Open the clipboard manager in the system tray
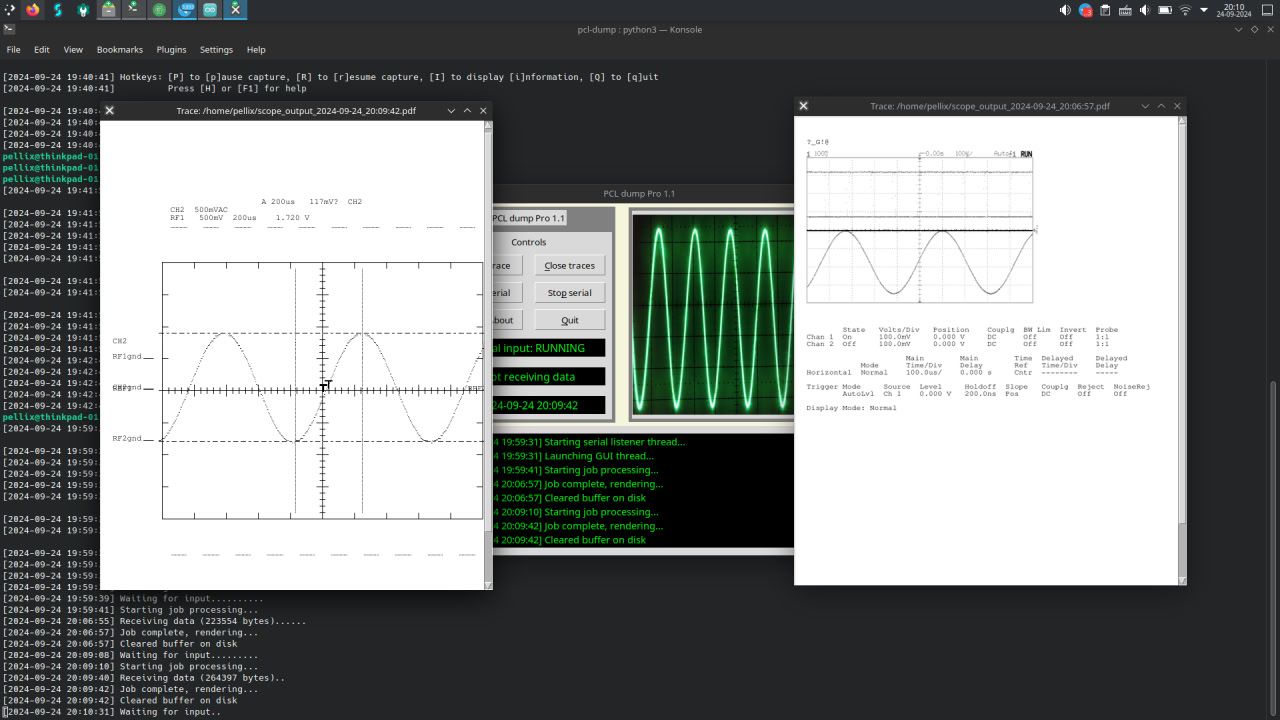 [x=1105, y=11]
